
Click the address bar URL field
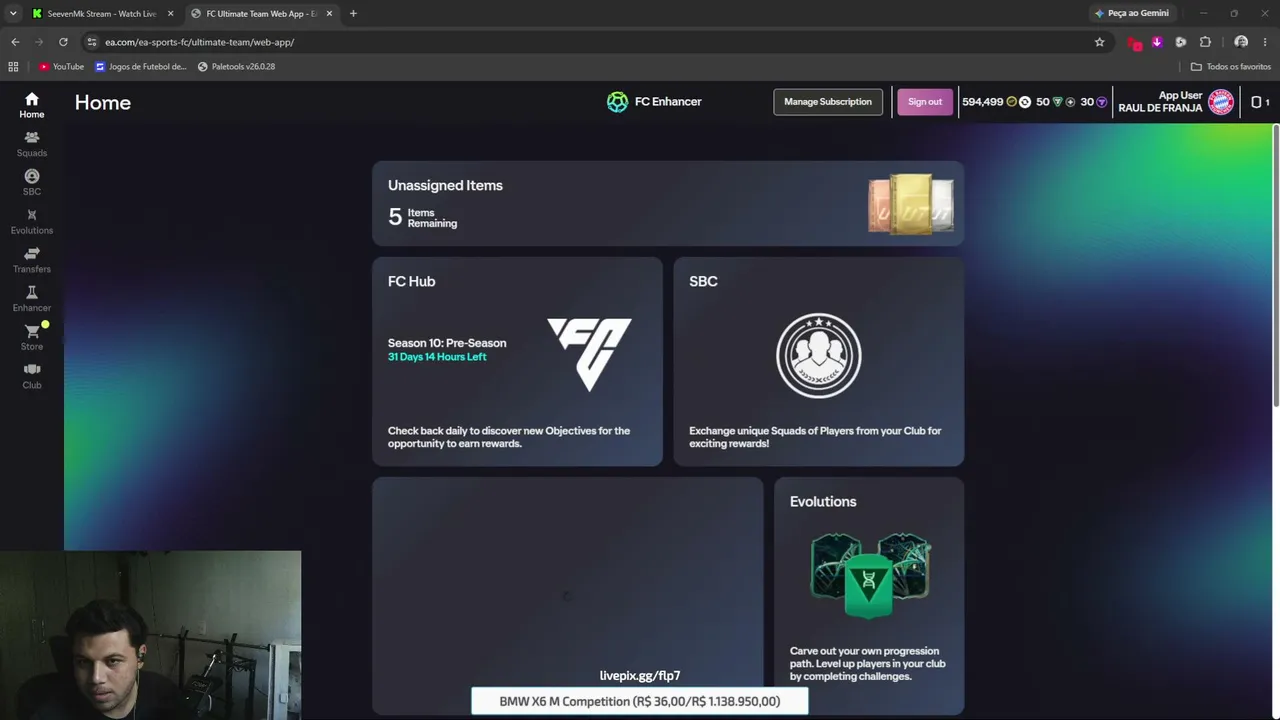590,42
